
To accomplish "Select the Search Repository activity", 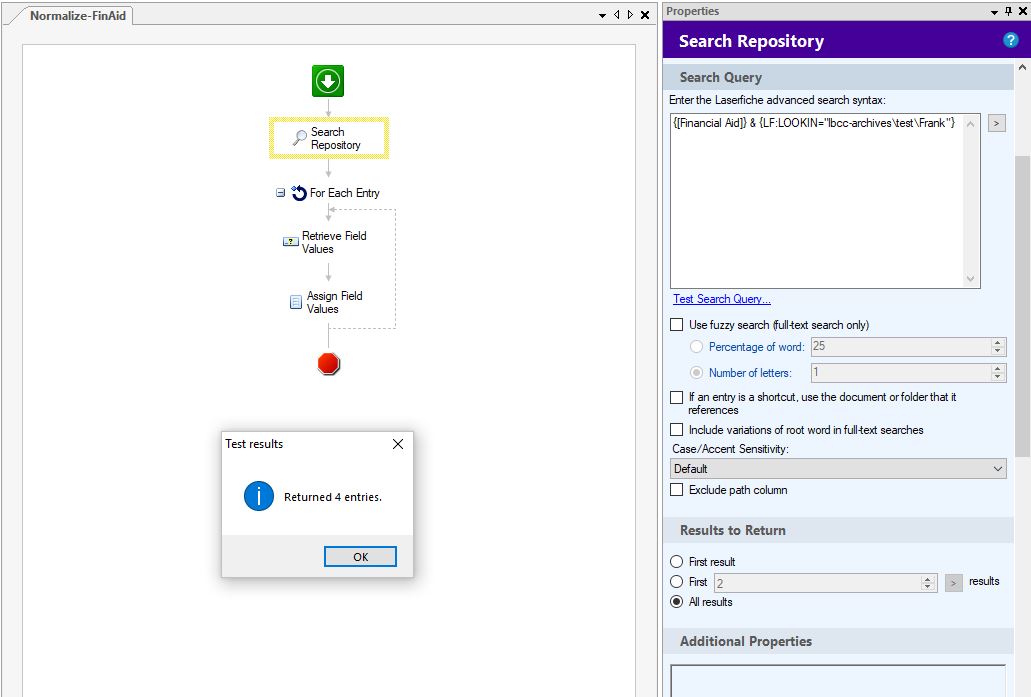I will [328, 138].
